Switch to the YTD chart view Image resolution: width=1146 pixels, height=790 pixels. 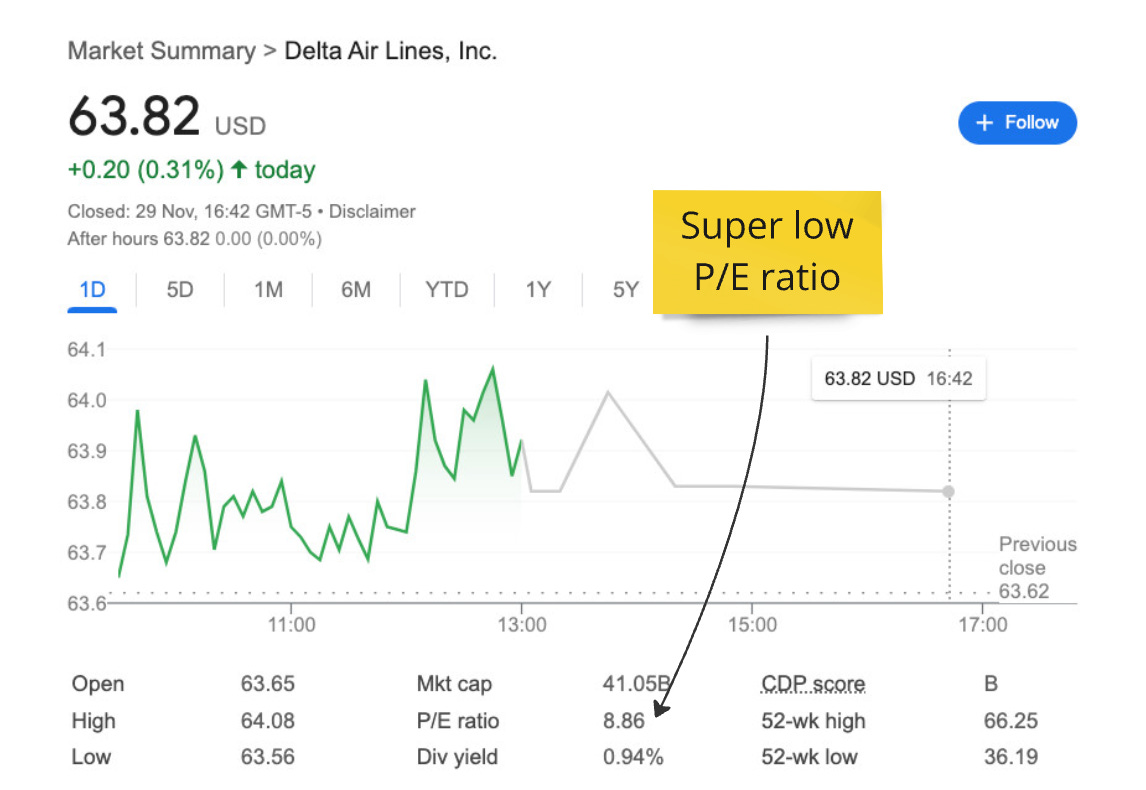447,289
